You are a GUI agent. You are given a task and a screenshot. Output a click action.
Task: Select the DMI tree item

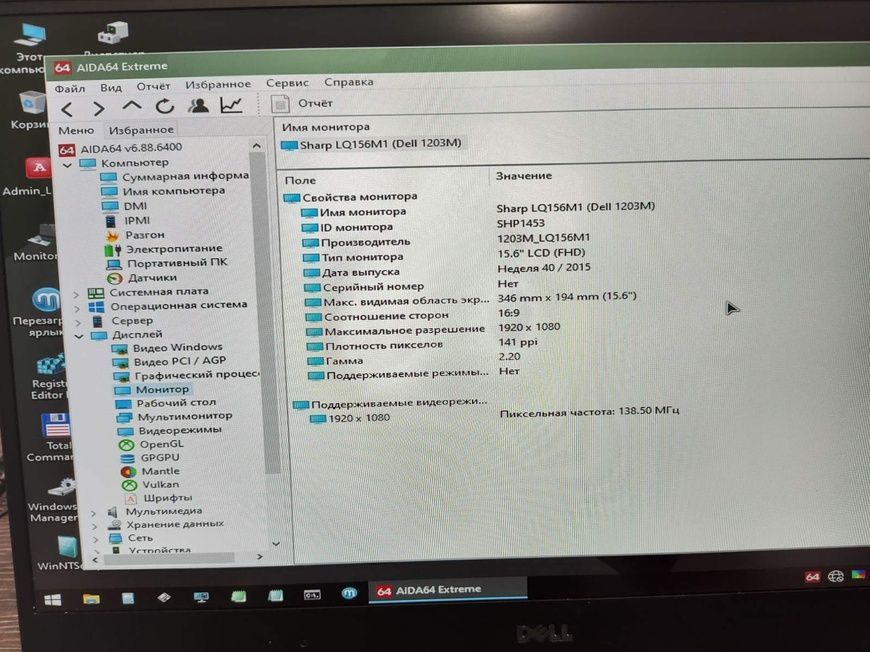coord(135,206)
